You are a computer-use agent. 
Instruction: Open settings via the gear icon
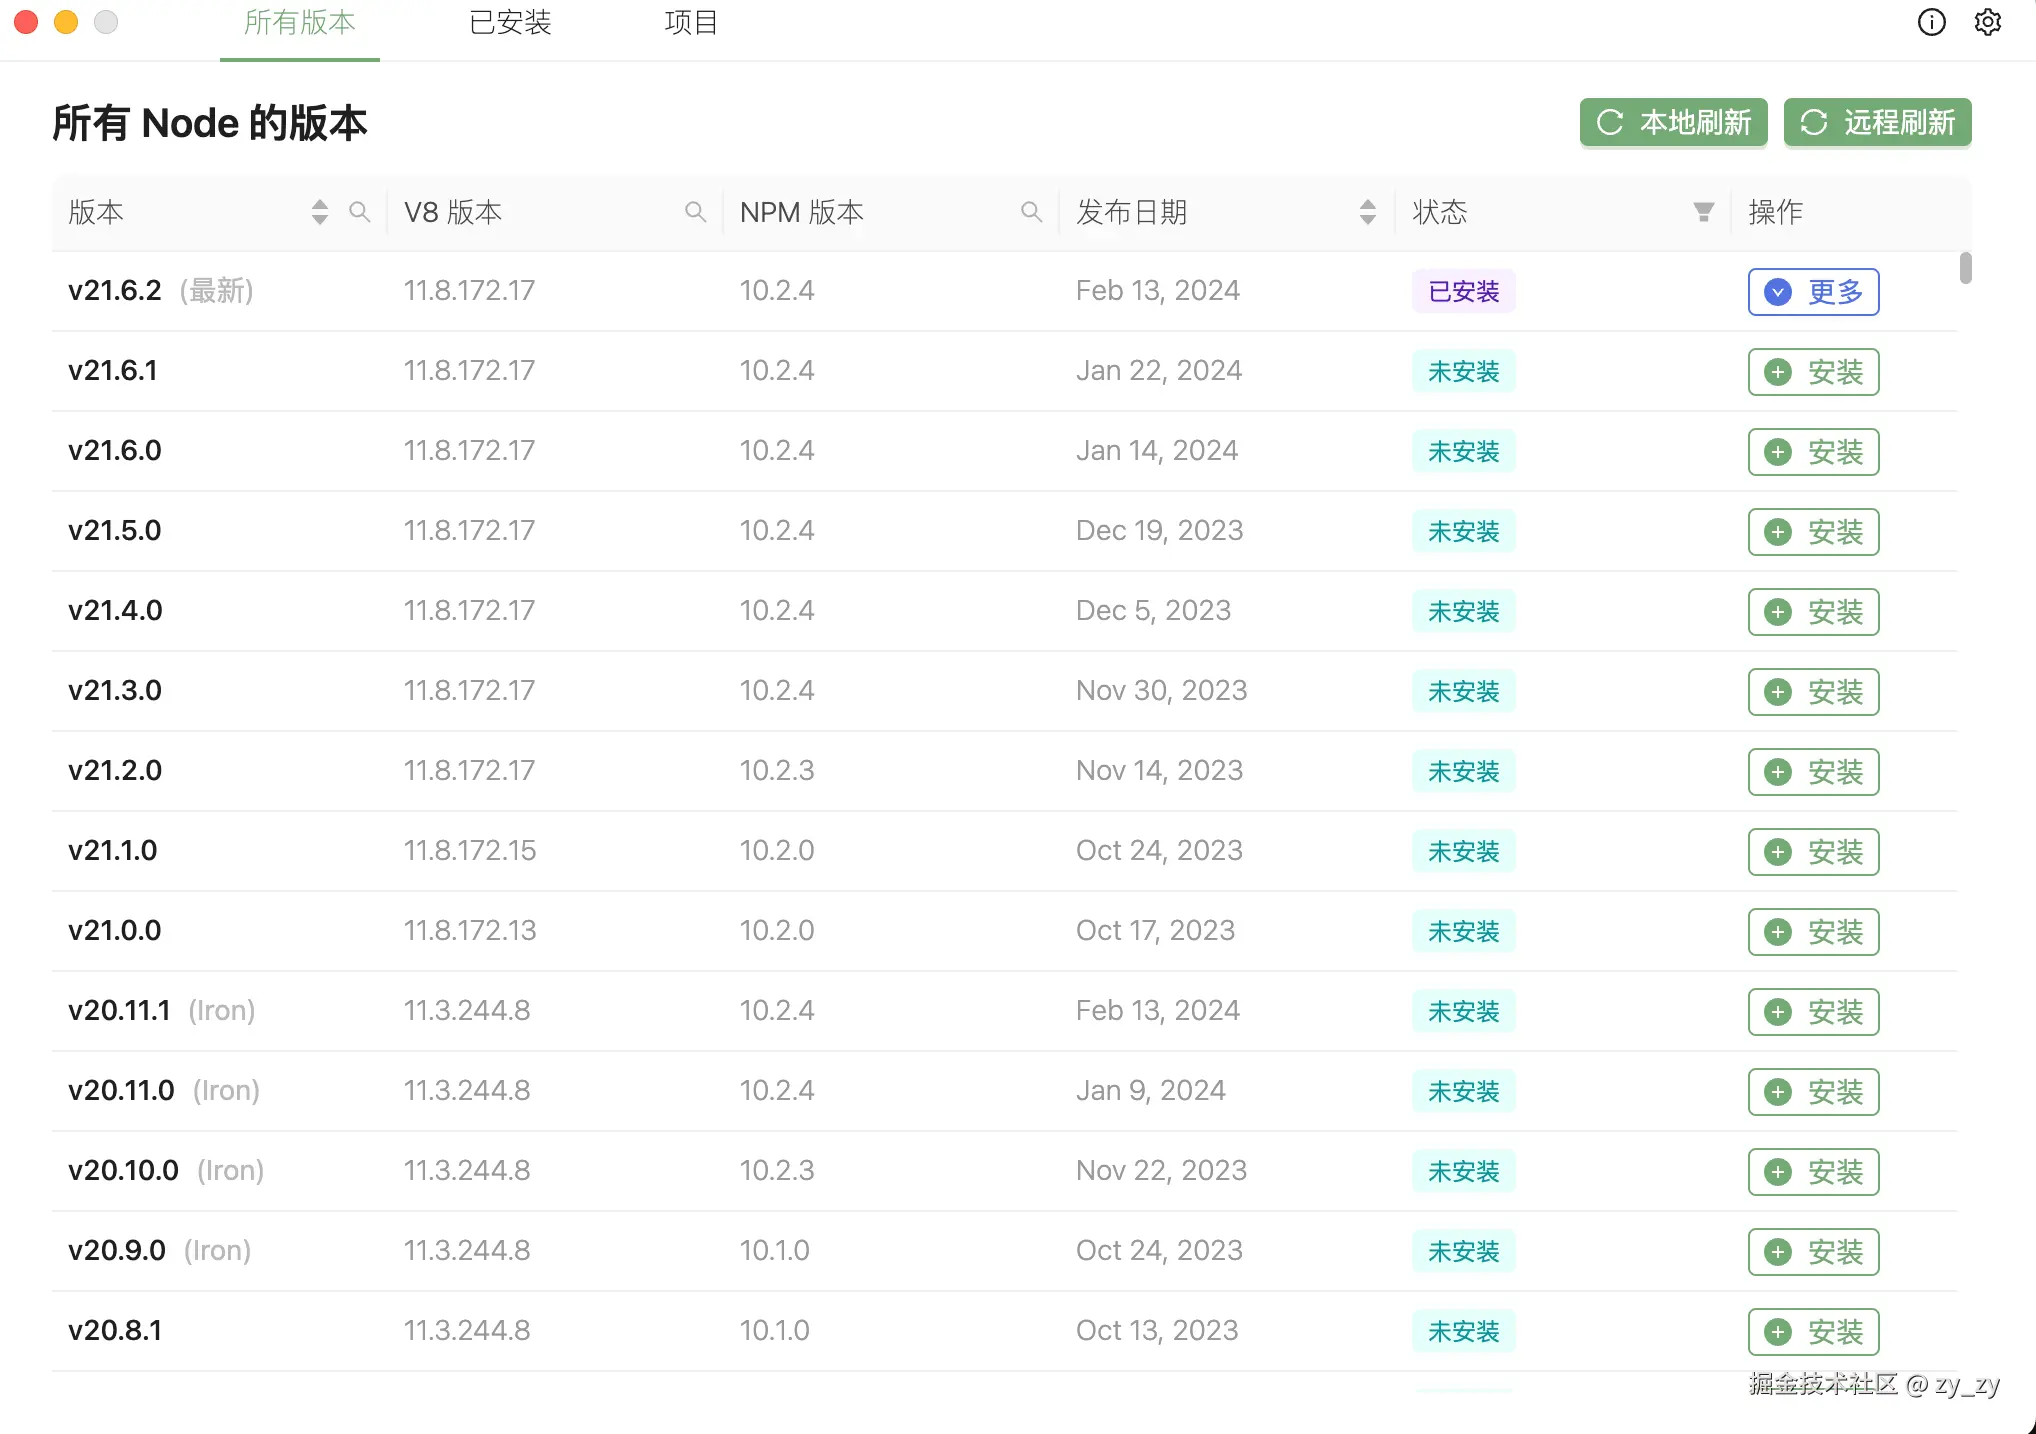(1988, 22)
